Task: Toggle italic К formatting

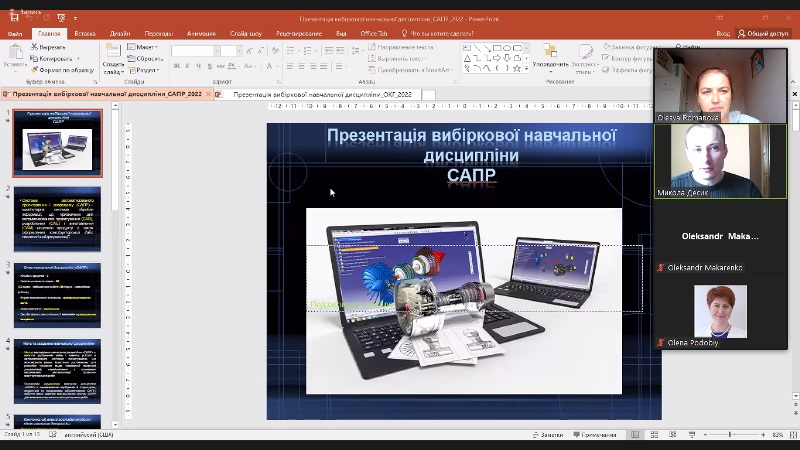Action: click(x=187, y=66)
